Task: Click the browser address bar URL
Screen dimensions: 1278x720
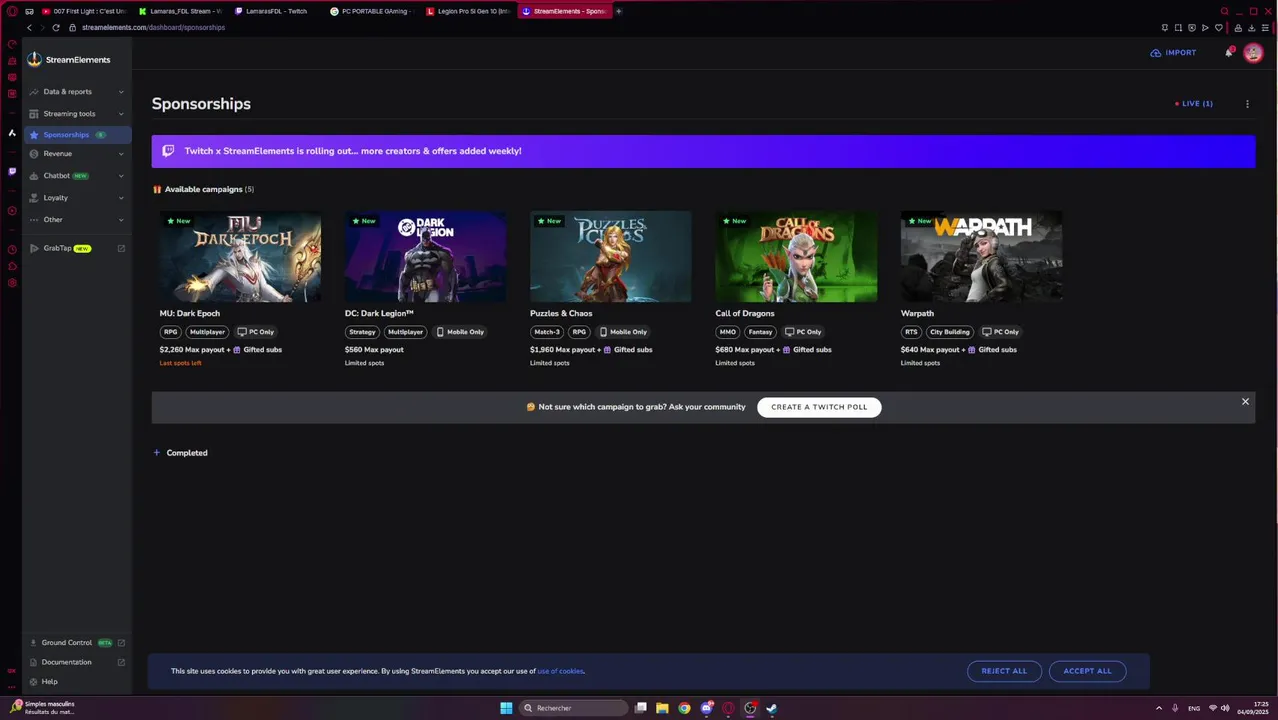Action: 153,27
